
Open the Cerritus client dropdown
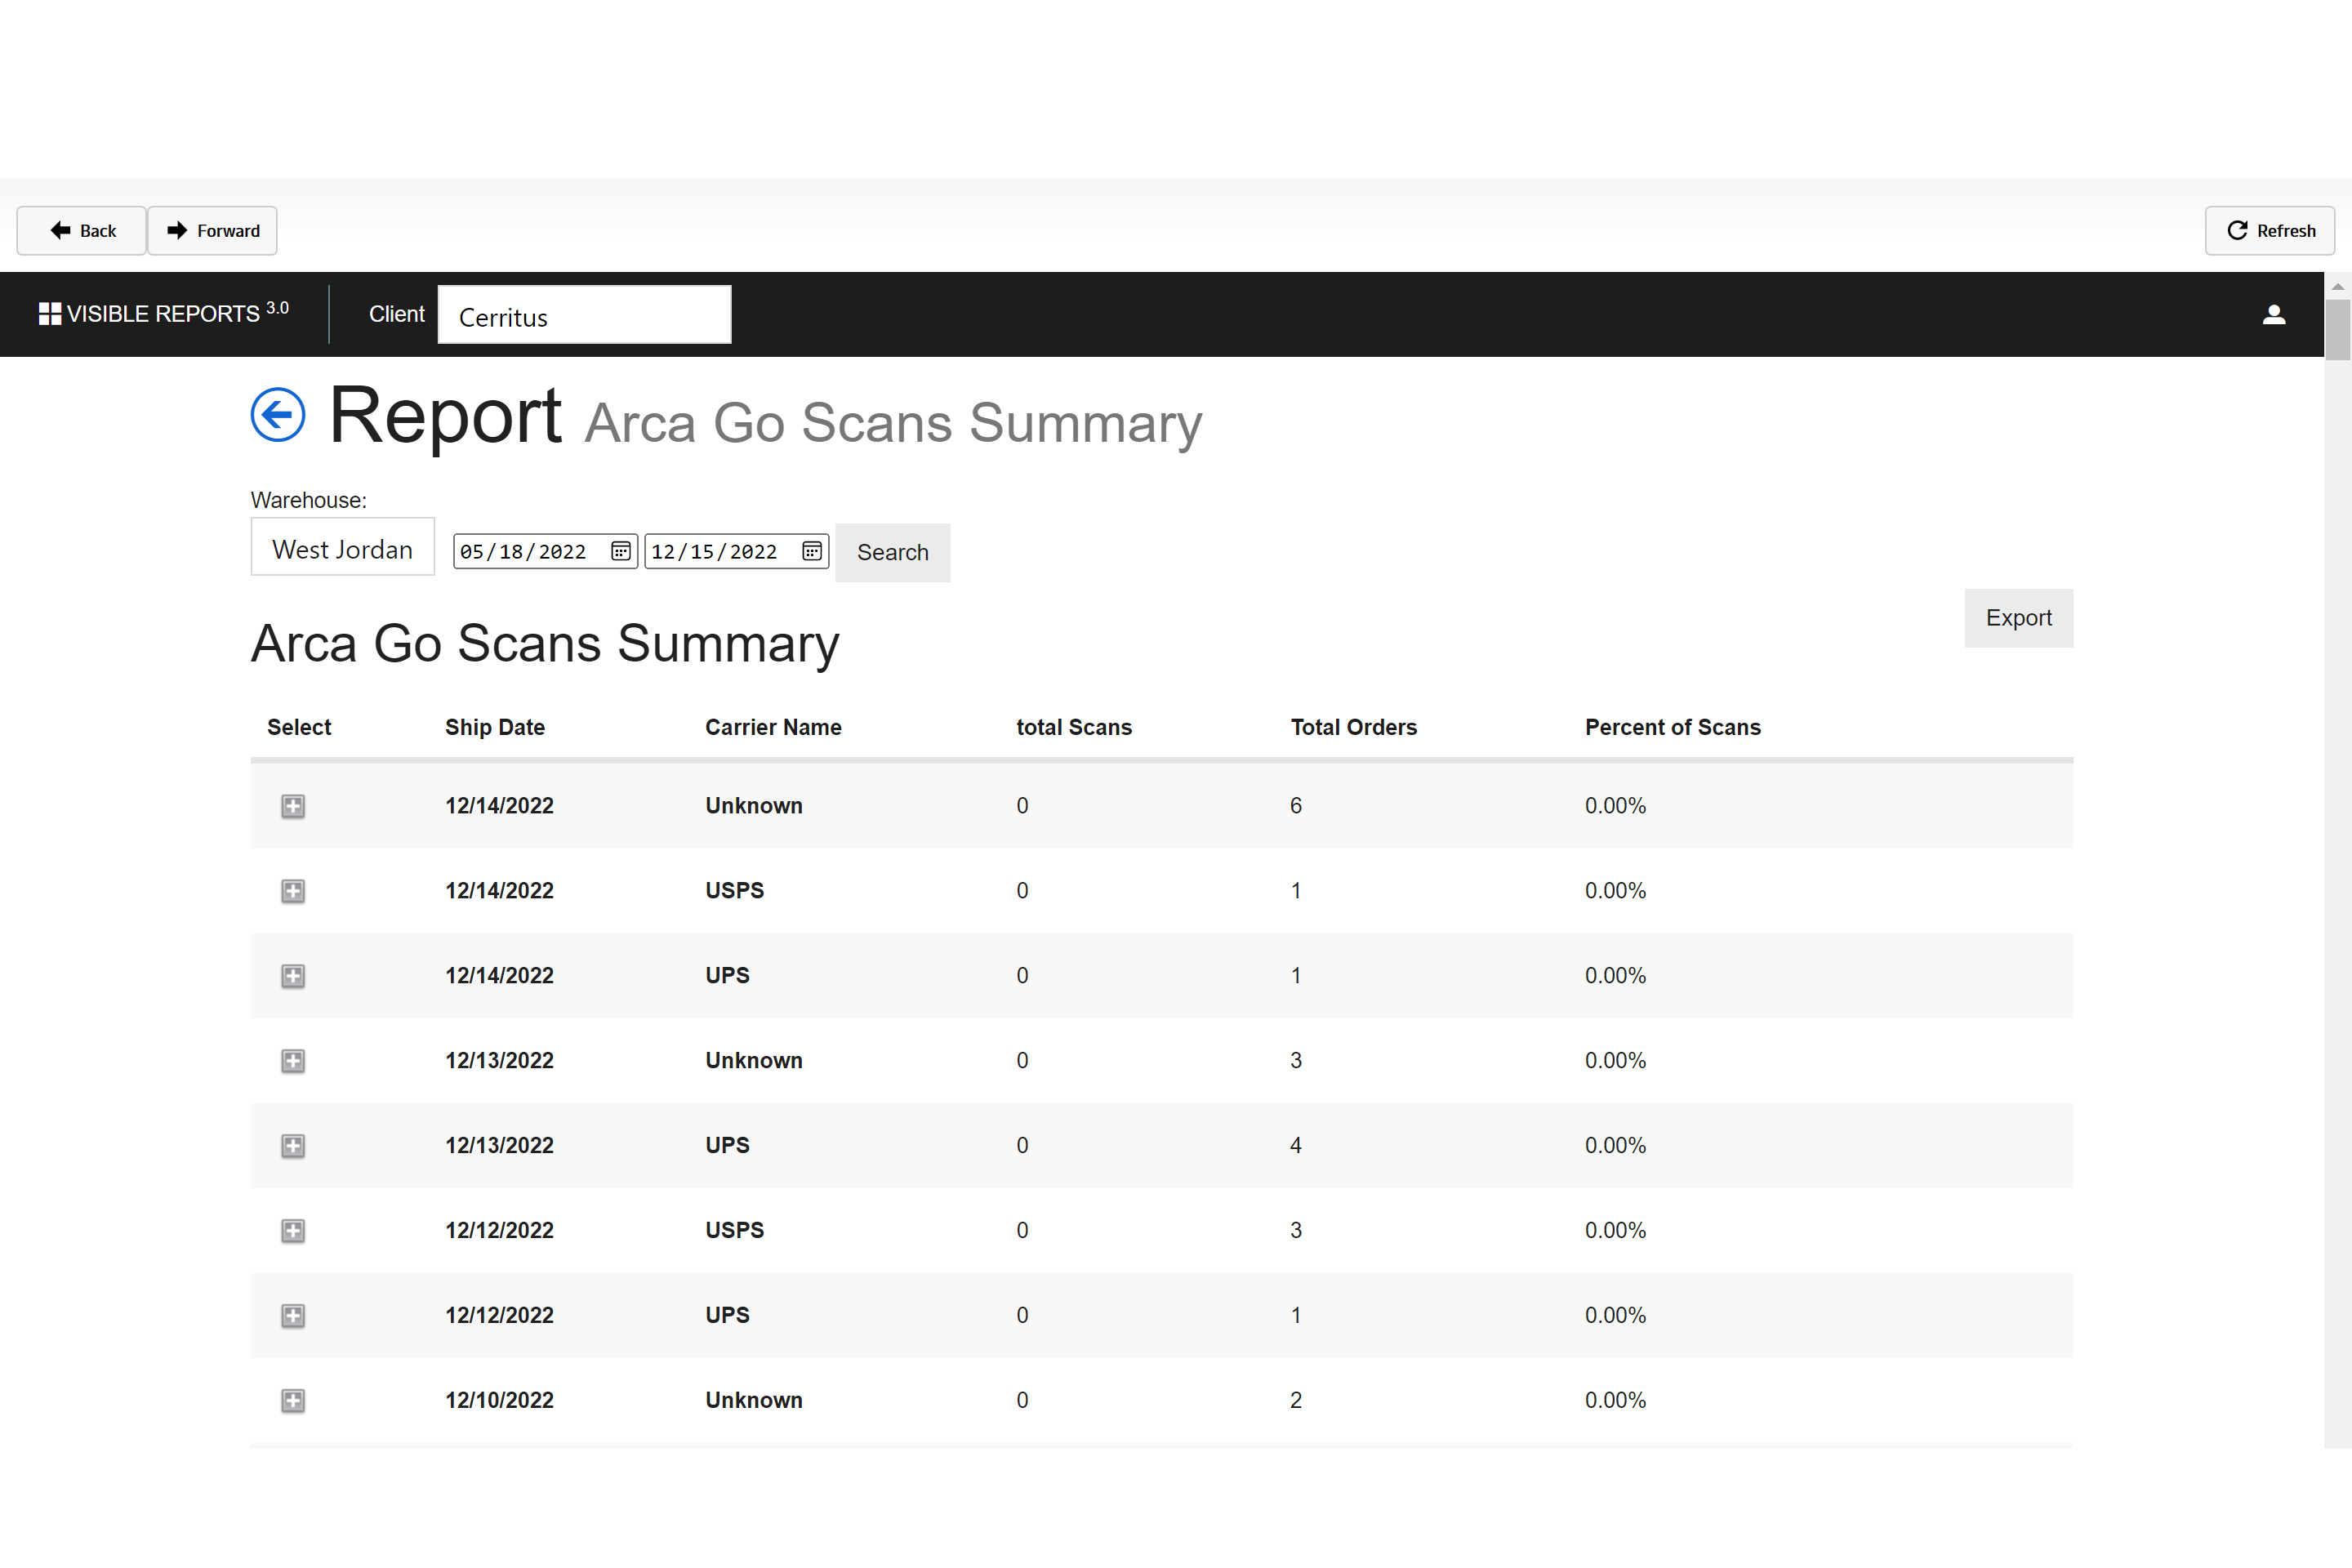click(x=584, y=315)
